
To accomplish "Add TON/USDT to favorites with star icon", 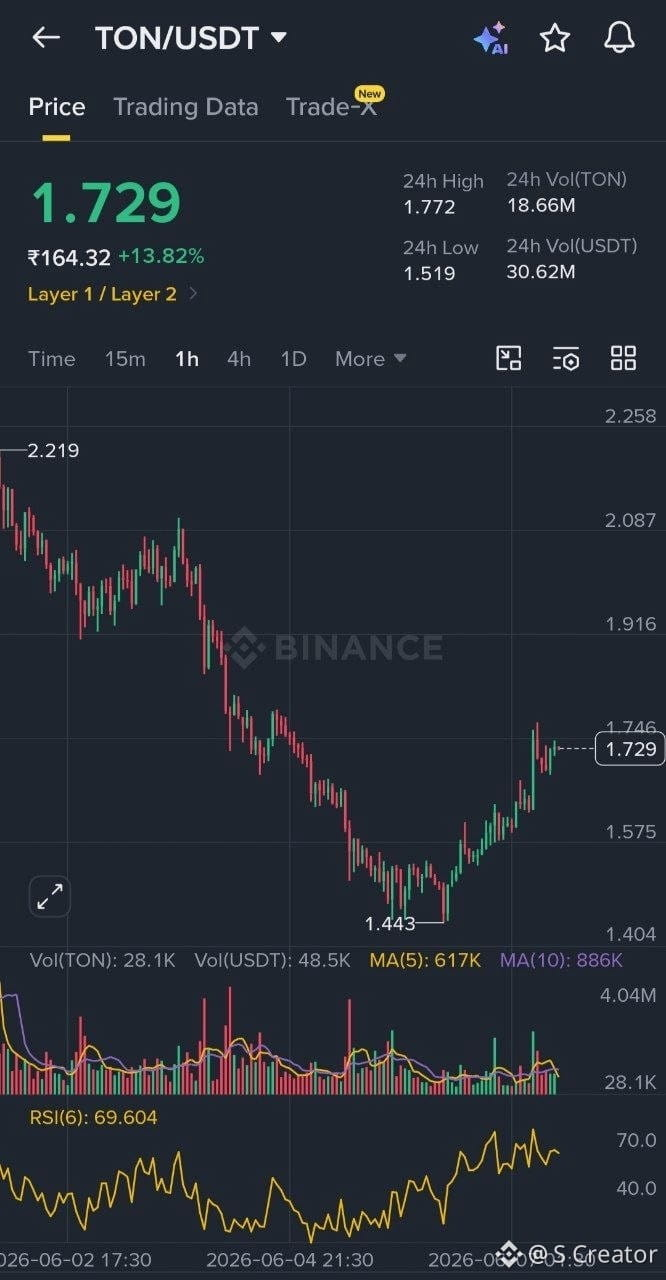I will [x=555, y=38].
